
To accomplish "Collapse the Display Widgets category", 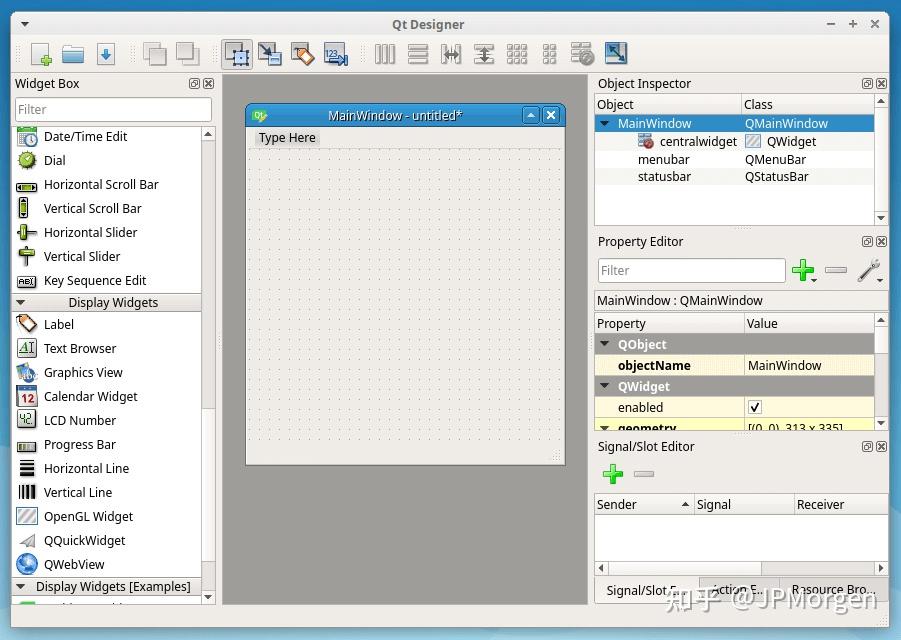I will (x=22, y=302).
